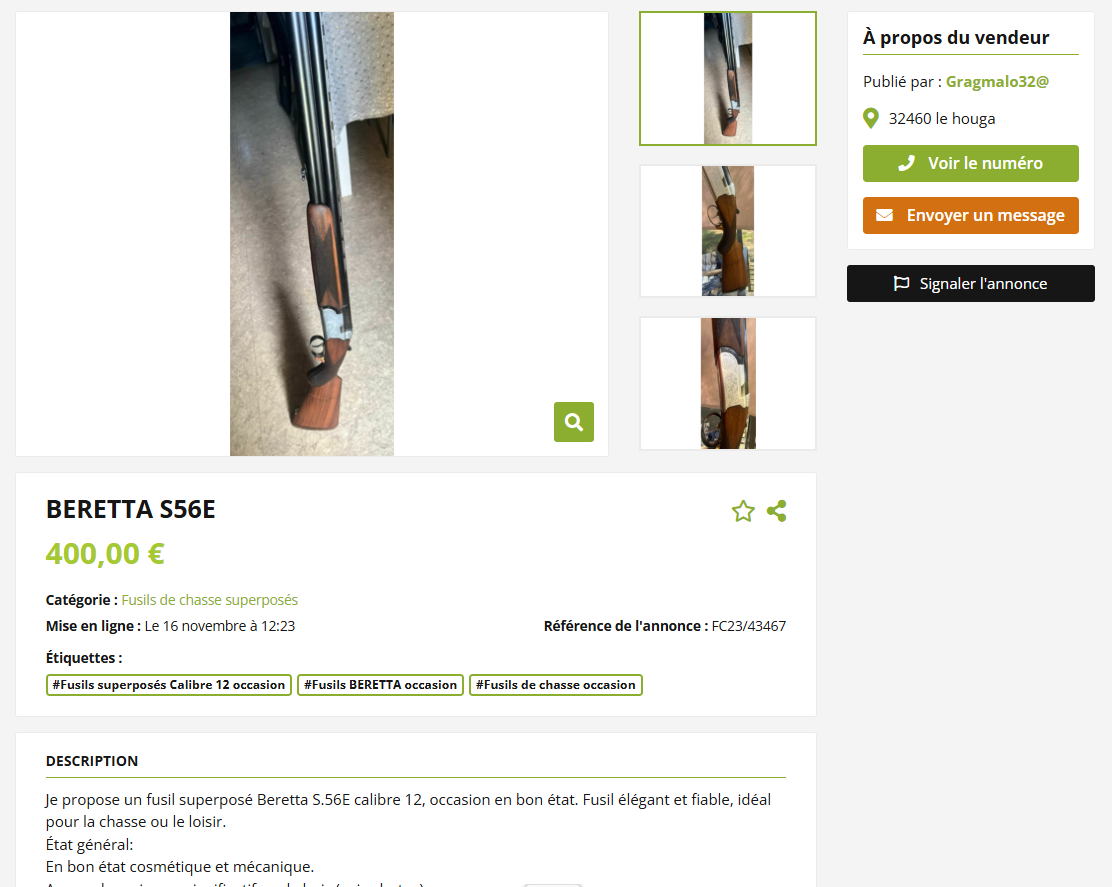Select the first gun thumbnail

tap(728, 79)
